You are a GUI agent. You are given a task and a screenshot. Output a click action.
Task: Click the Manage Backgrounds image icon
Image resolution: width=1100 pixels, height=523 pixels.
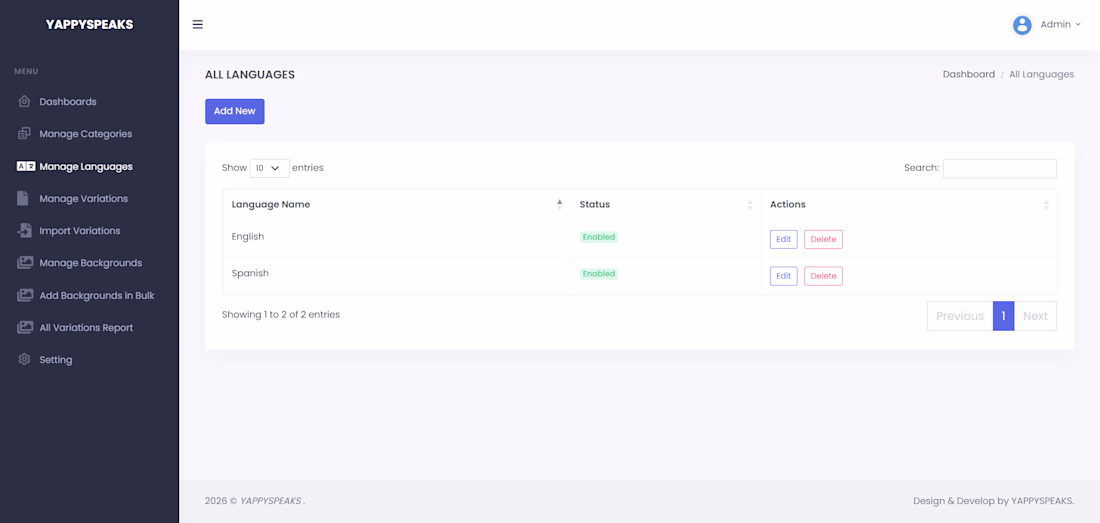coord(25,262)
